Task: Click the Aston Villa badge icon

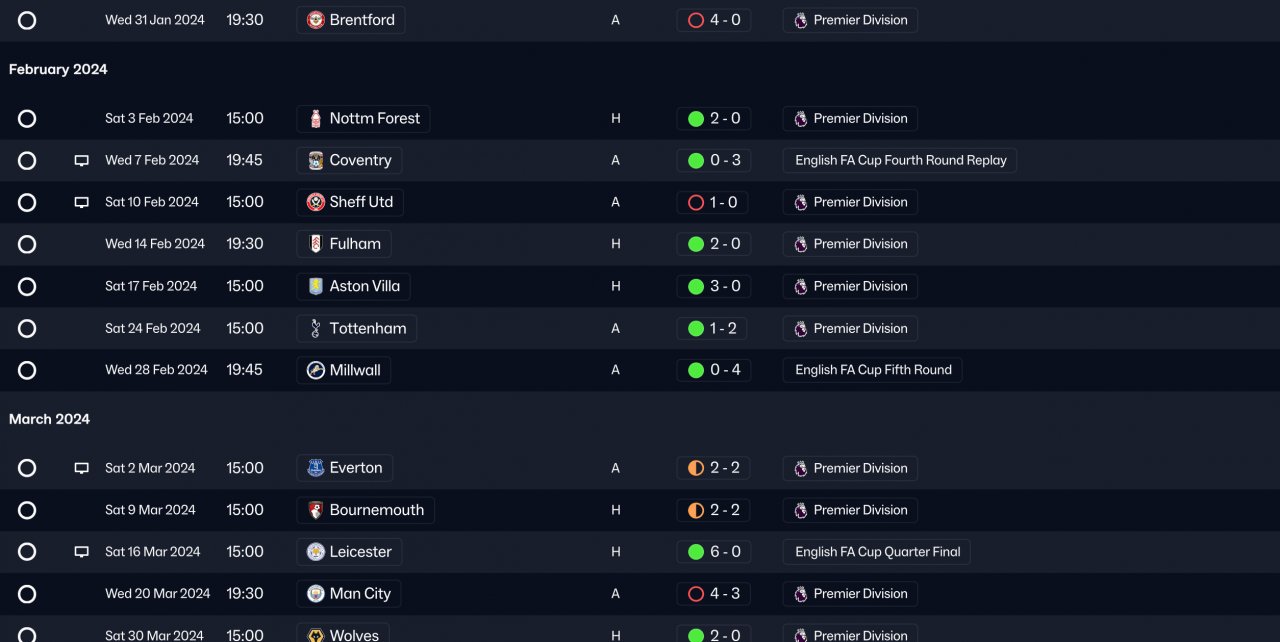Action: 316,286
